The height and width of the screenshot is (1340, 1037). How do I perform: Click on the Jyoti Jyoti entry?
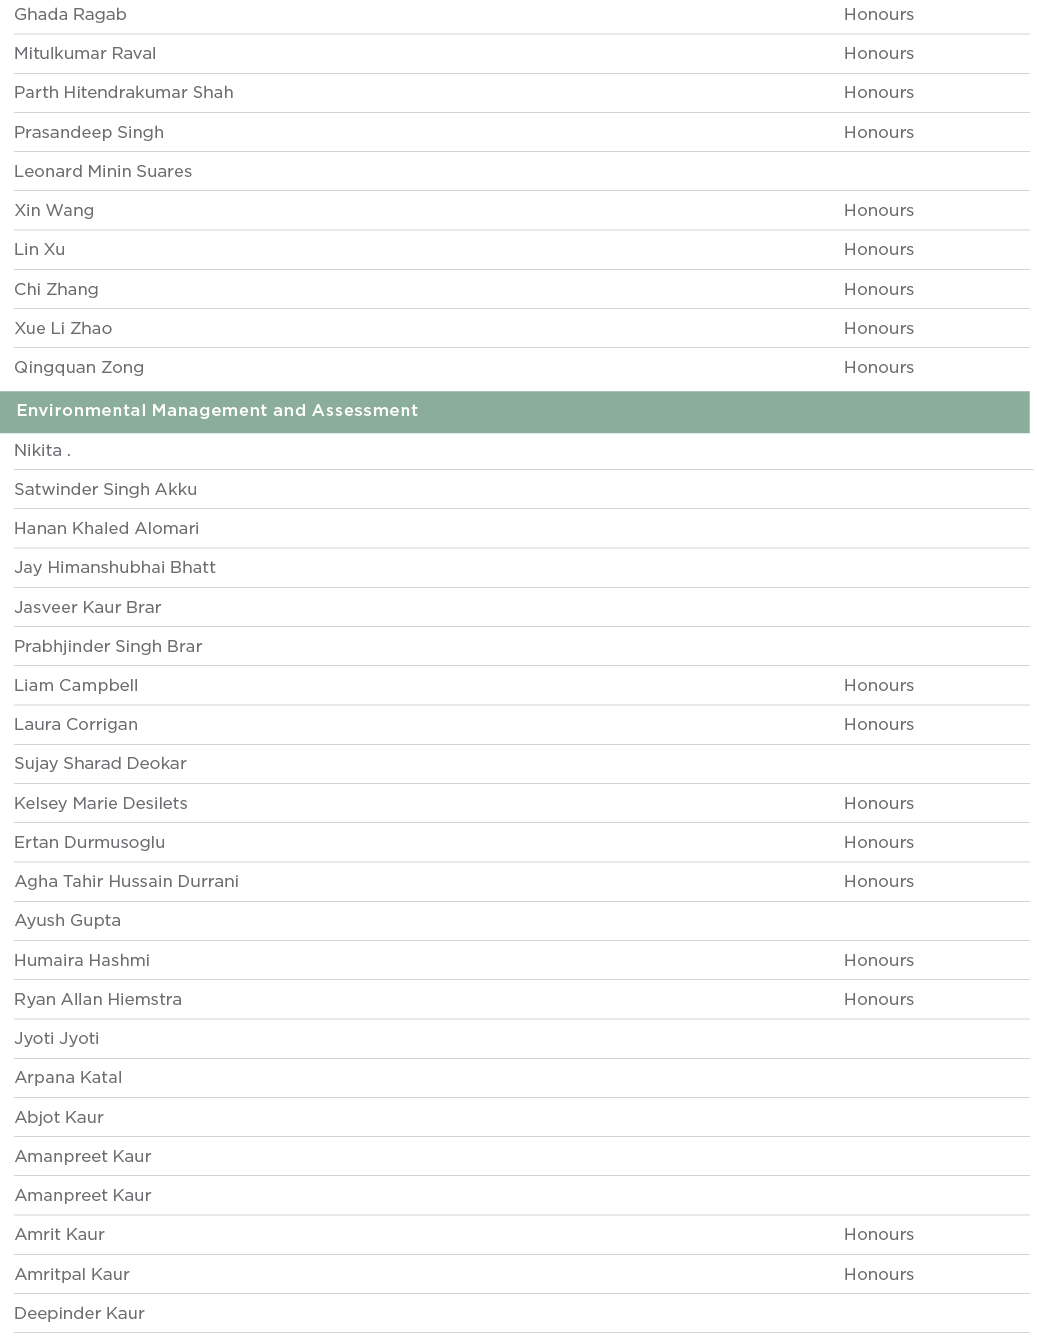click(57, 1039)
